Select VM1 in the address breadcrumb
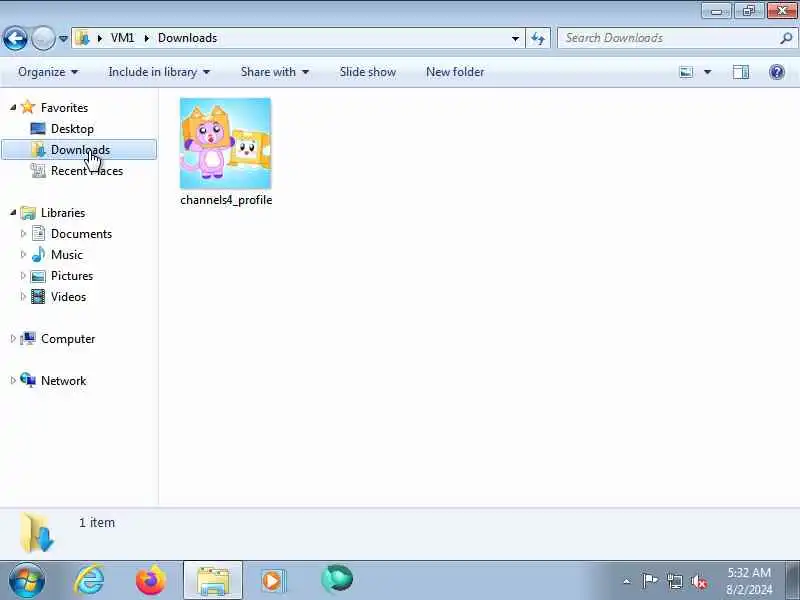 (x=122, y=38)
